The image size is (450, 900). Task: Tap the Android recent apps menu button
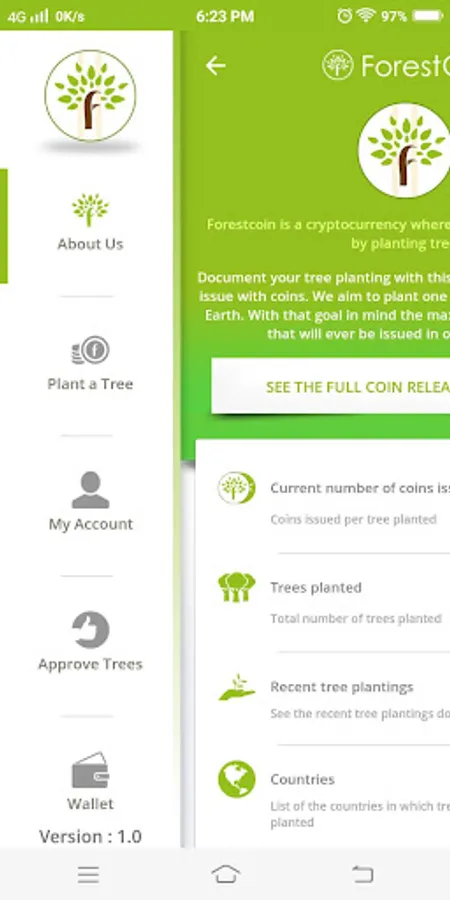[88, 874]
